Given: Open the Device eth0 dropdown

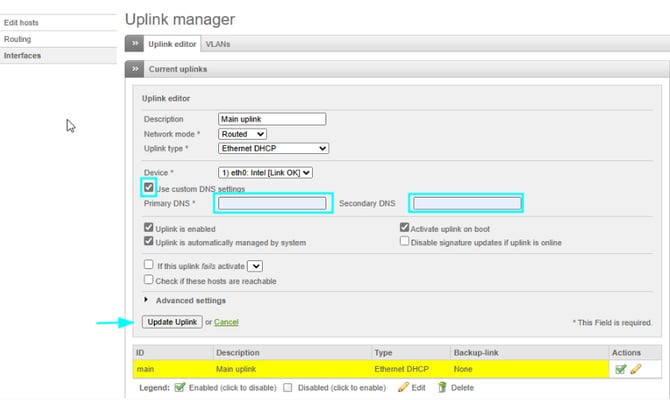Looking at the screenshot, I should click(x=273, y=172).
